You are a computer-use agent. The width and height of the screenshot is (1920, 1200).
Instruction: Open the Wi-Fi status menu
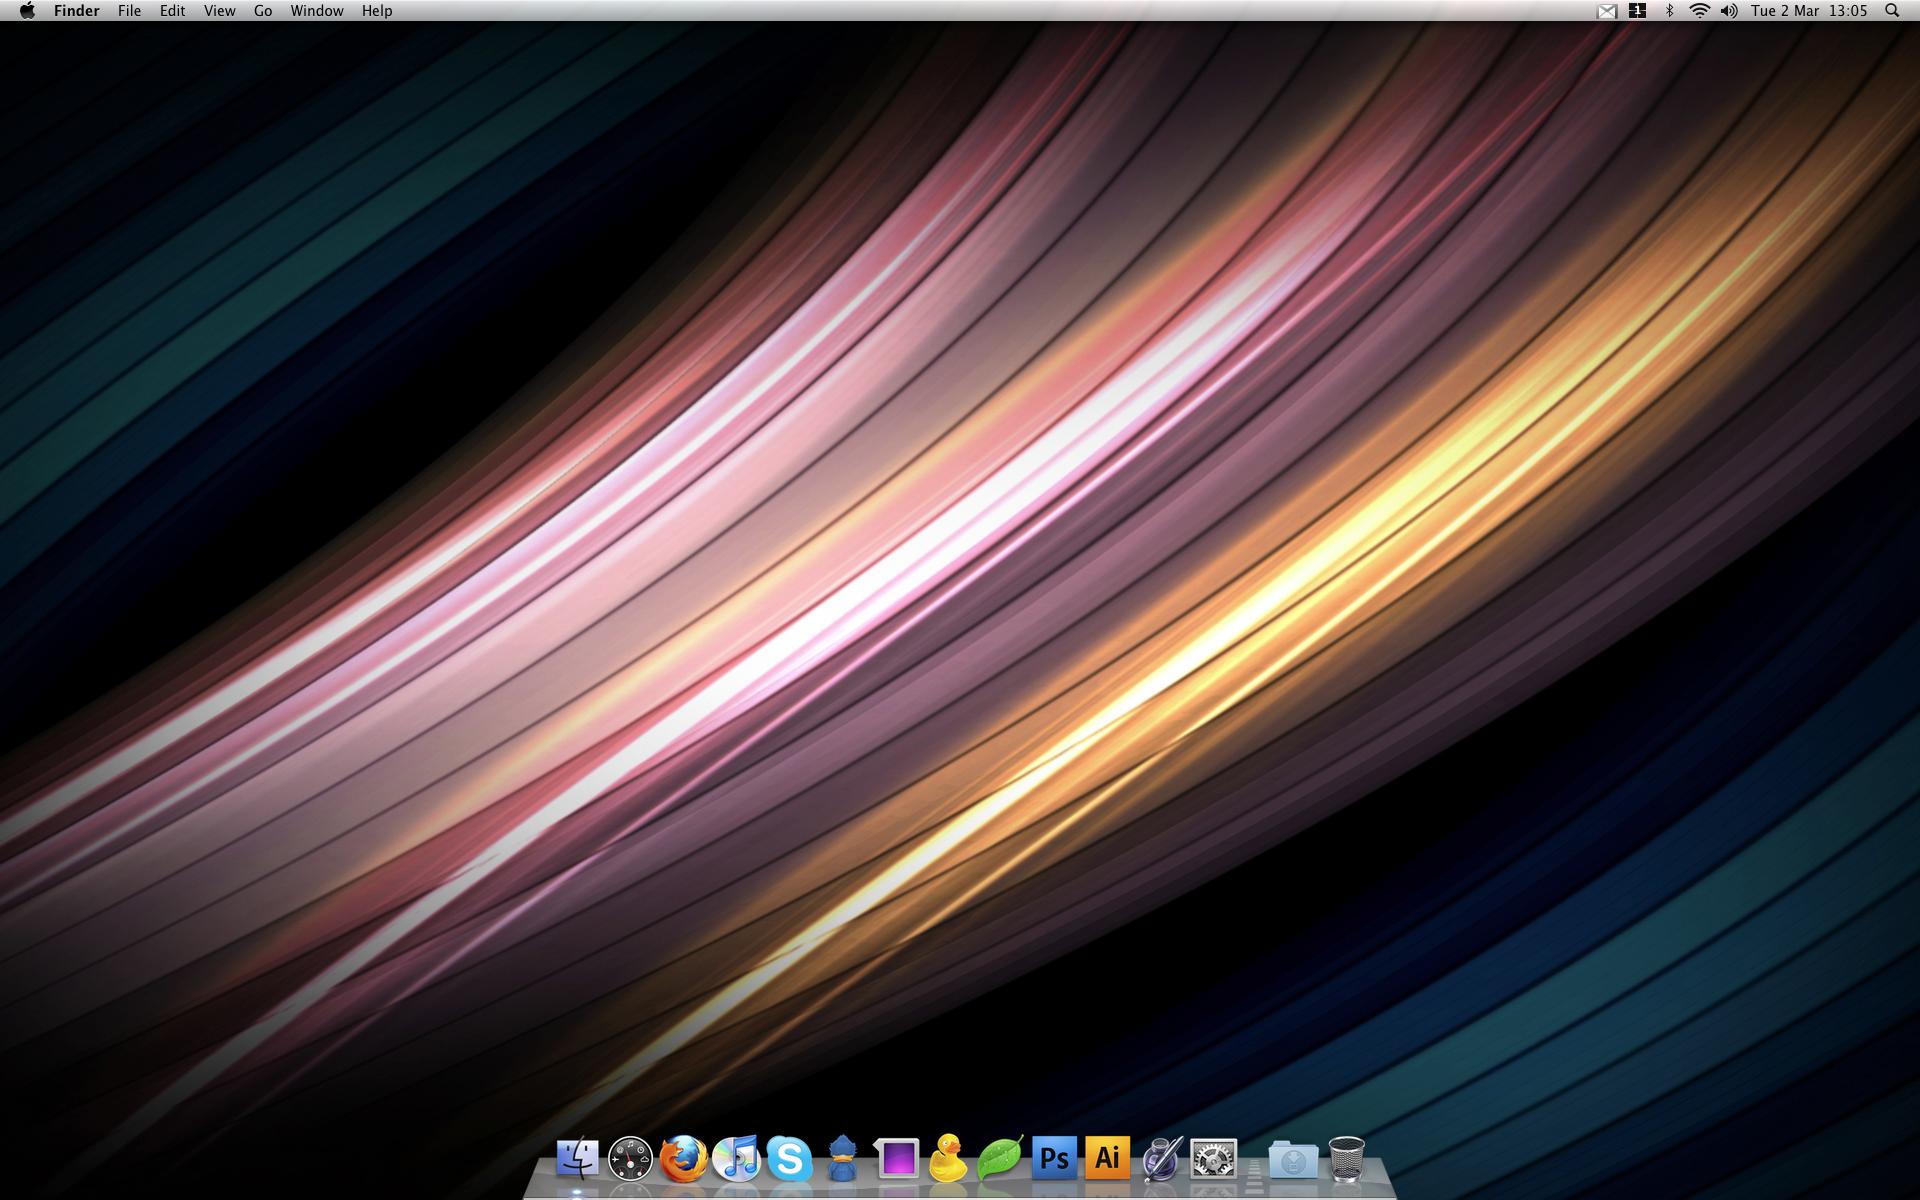click(1699, 11)
